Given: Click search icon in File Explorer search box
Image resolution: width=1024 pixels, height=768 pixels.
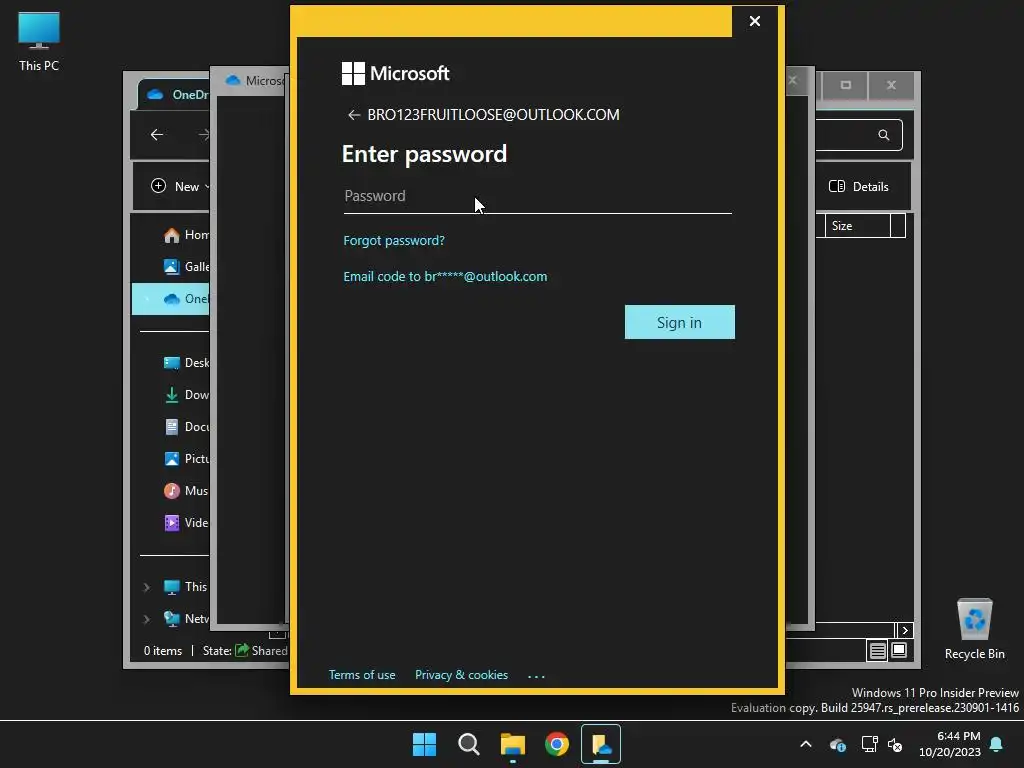Looking at the screenshot, I should pos(884,135).
